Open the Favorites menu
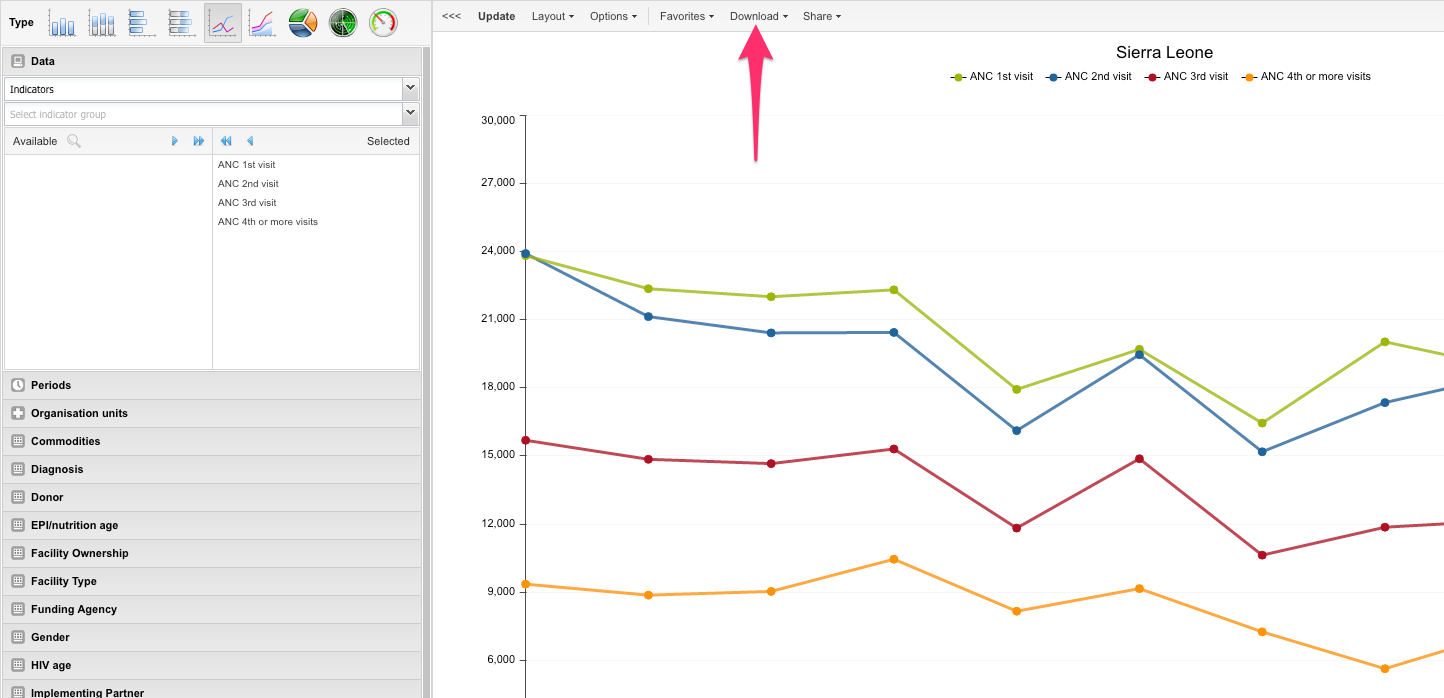Viewport: 1444px width, 698px height. (x=686, y=17)
